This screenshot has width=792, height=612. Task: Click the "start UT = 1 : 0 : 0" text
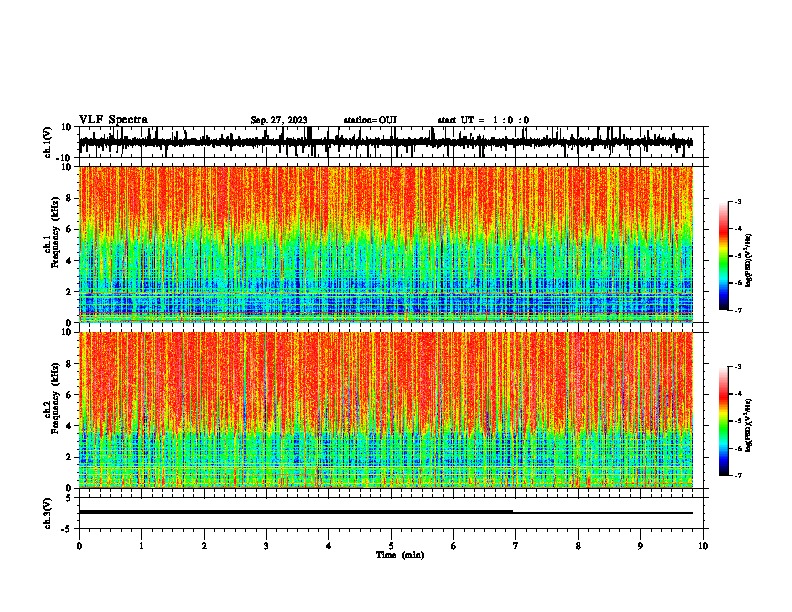pyautogui.click(x=483, y=120)
